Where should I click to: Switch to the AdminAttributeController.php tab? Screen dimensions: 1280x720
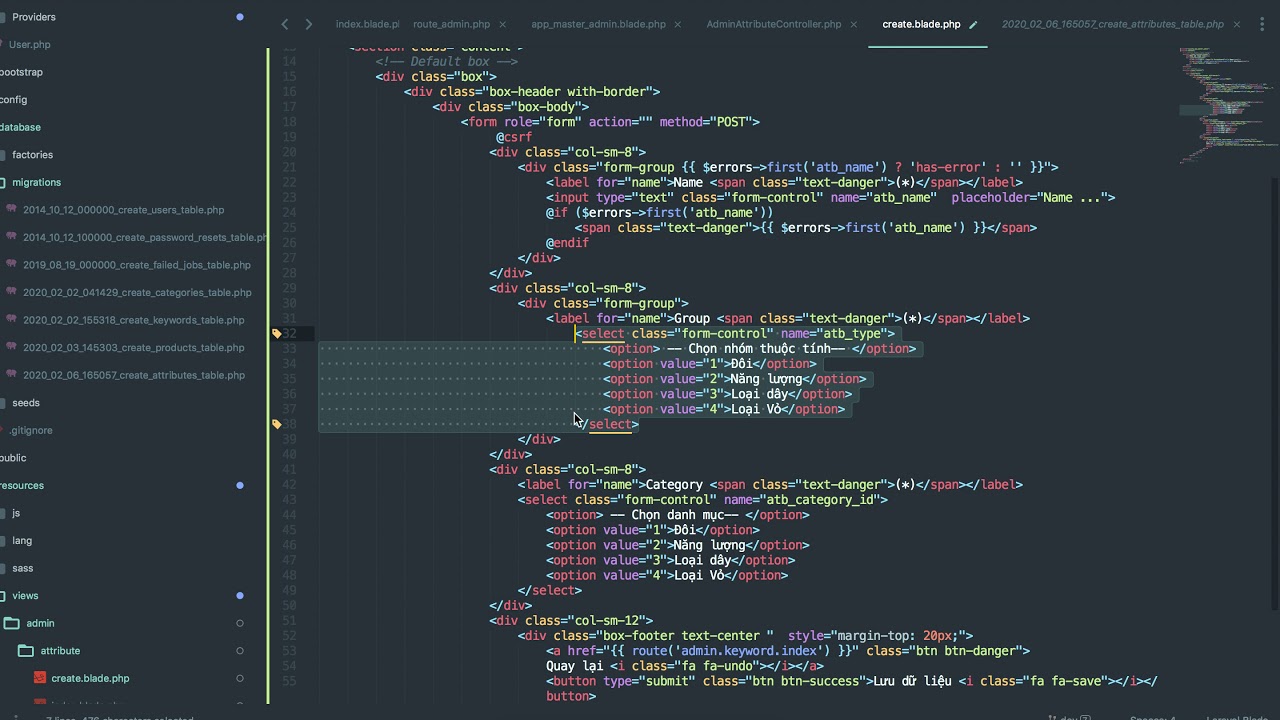[x=774, y=24]
